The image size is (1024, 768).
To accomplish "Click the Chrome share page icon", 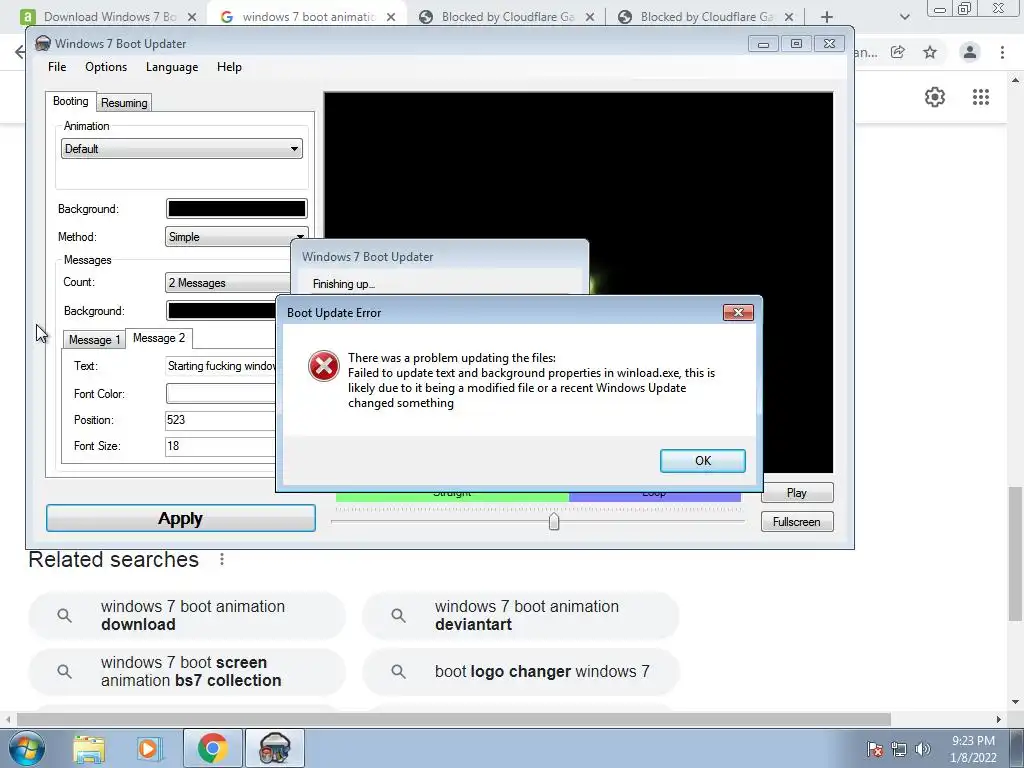I will point(898,52).
